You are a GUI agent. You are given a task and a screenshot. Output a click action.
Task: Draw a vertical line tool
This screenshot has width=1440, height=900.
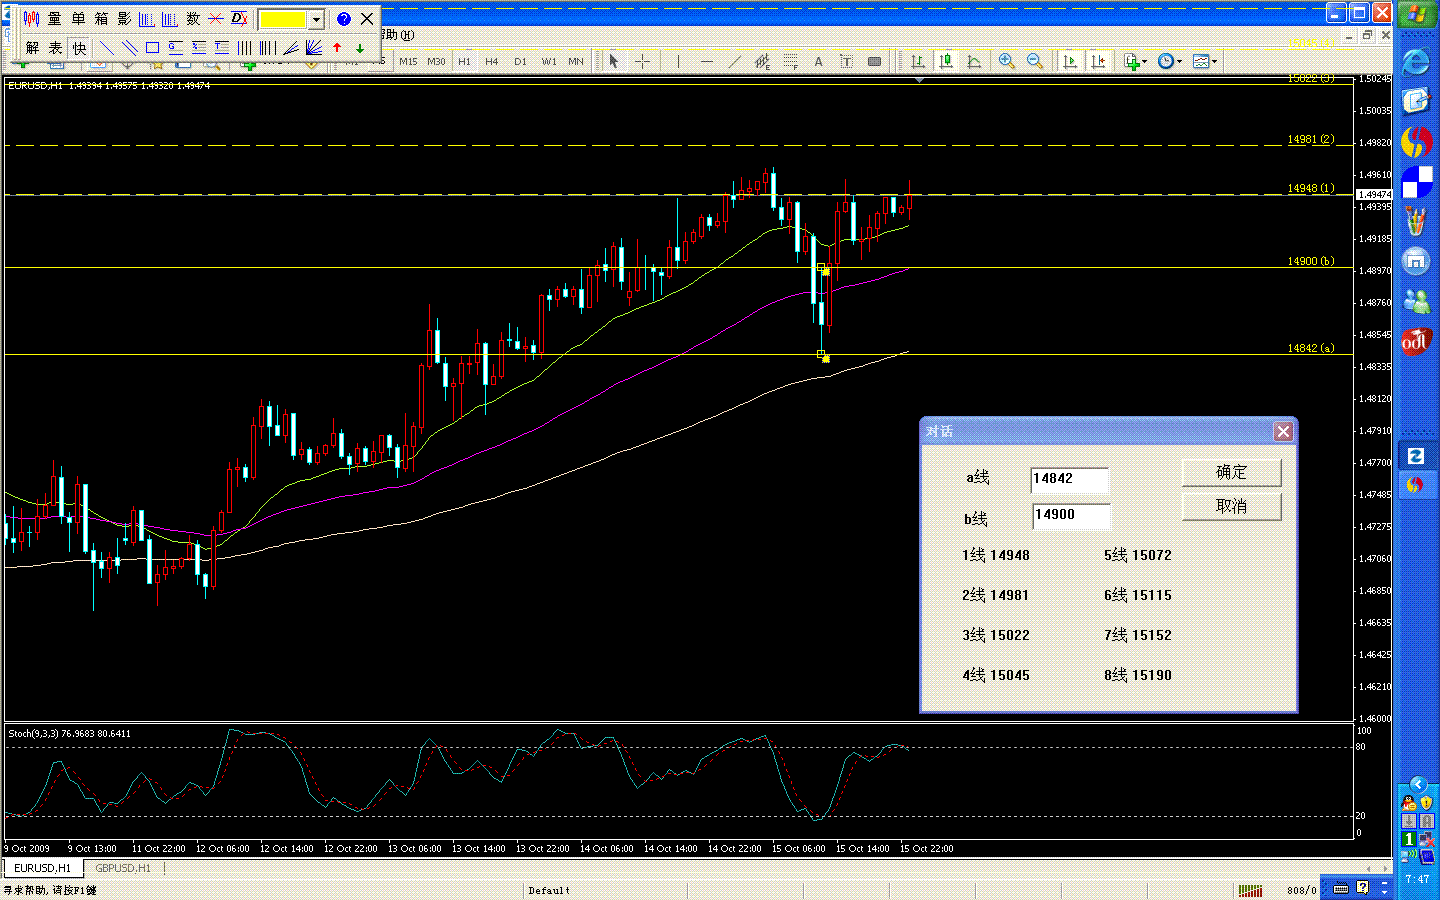tap(678, 61)
